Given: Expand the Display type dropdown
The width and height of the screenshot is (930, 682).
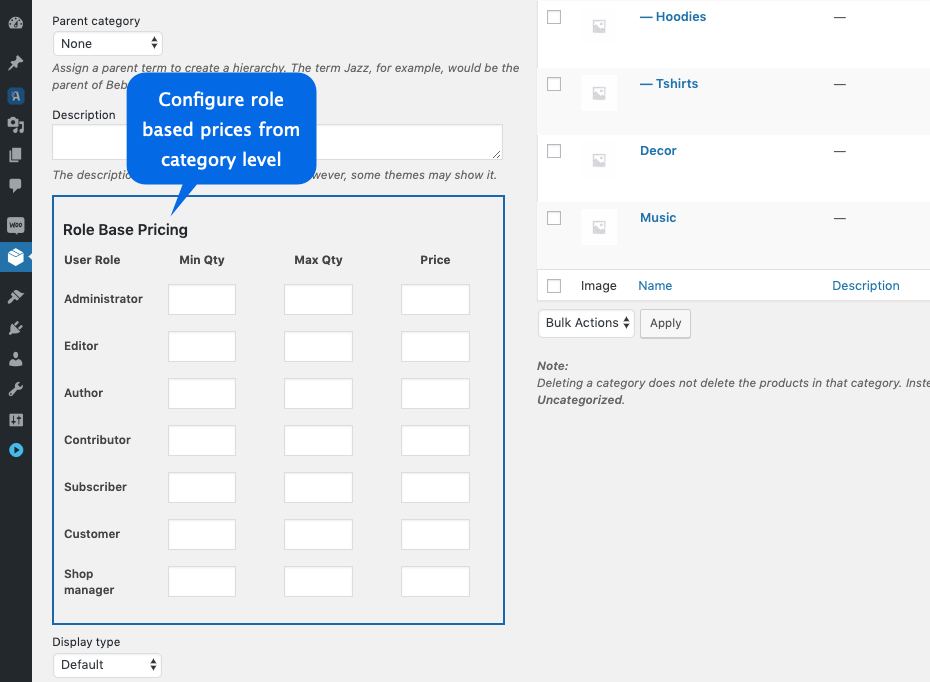Looking at the screenshot, I should [107, 665].
